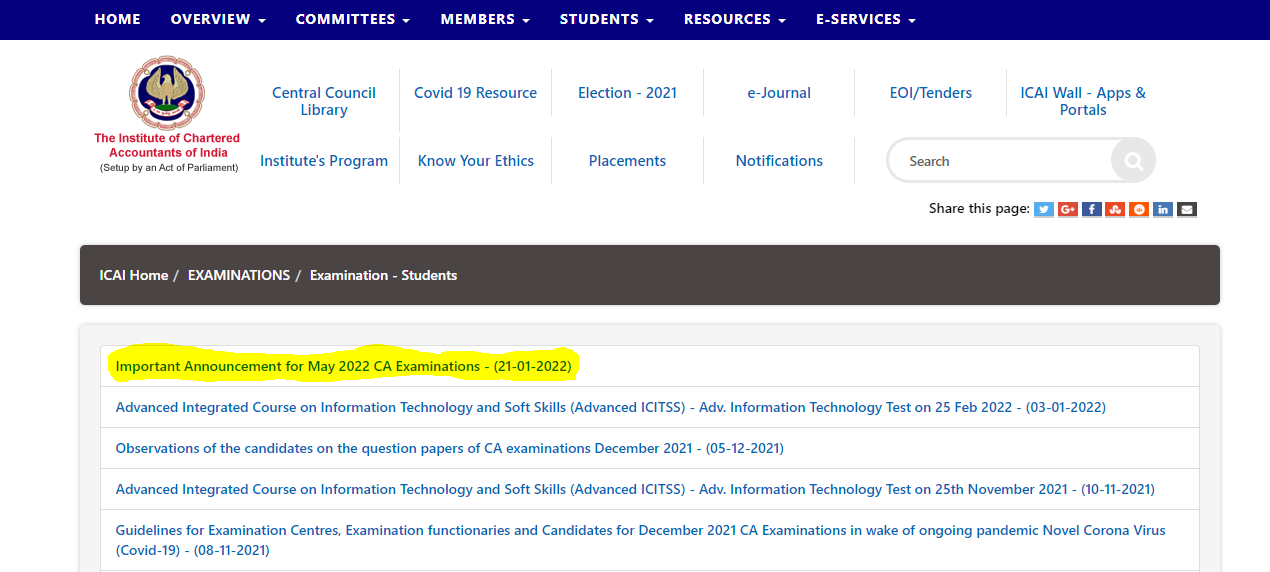The height and width of the screenshot is (572, 1270).
Task: Click EXAMINATIONS breadcrumb
Action: tap(239, 275)
